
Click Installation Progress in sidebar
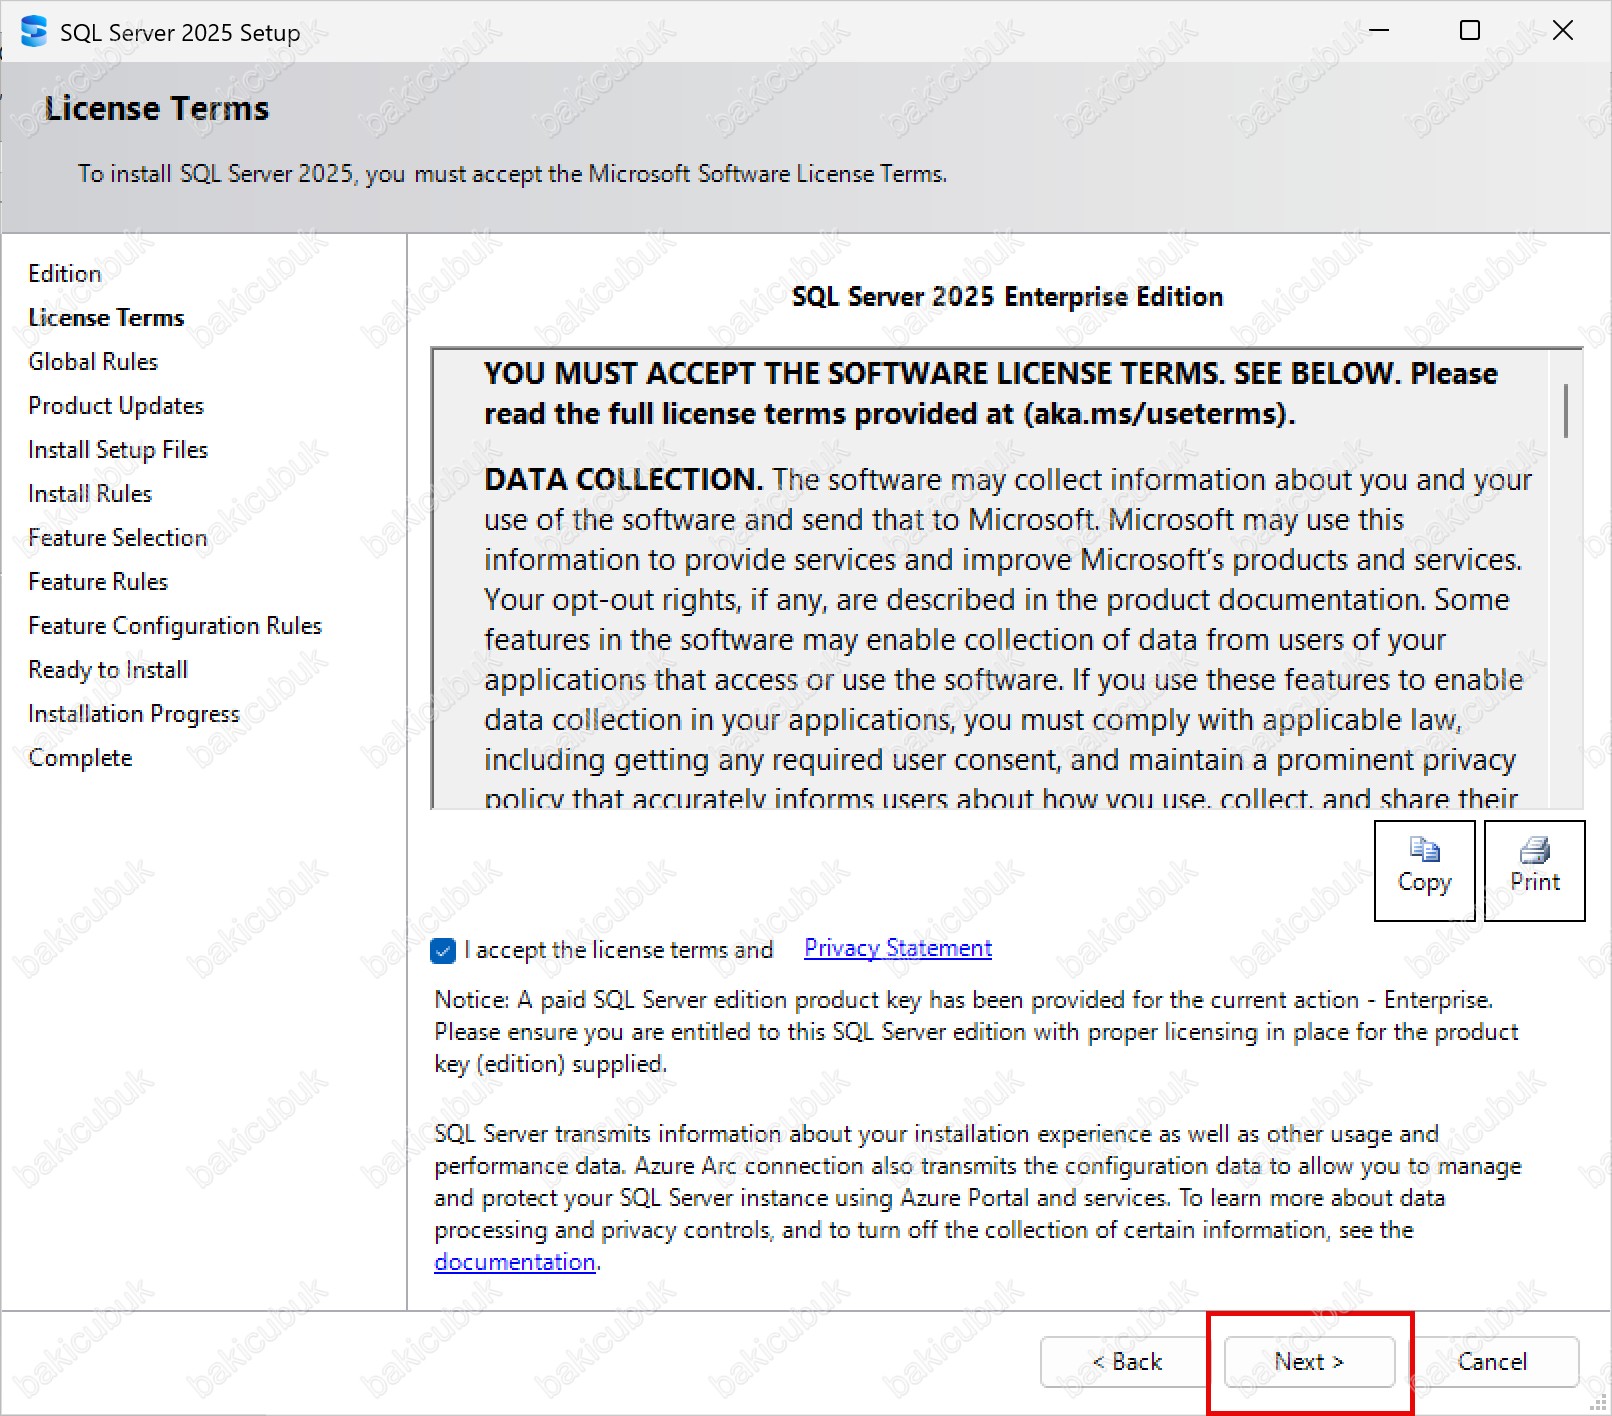coord(134,714)
